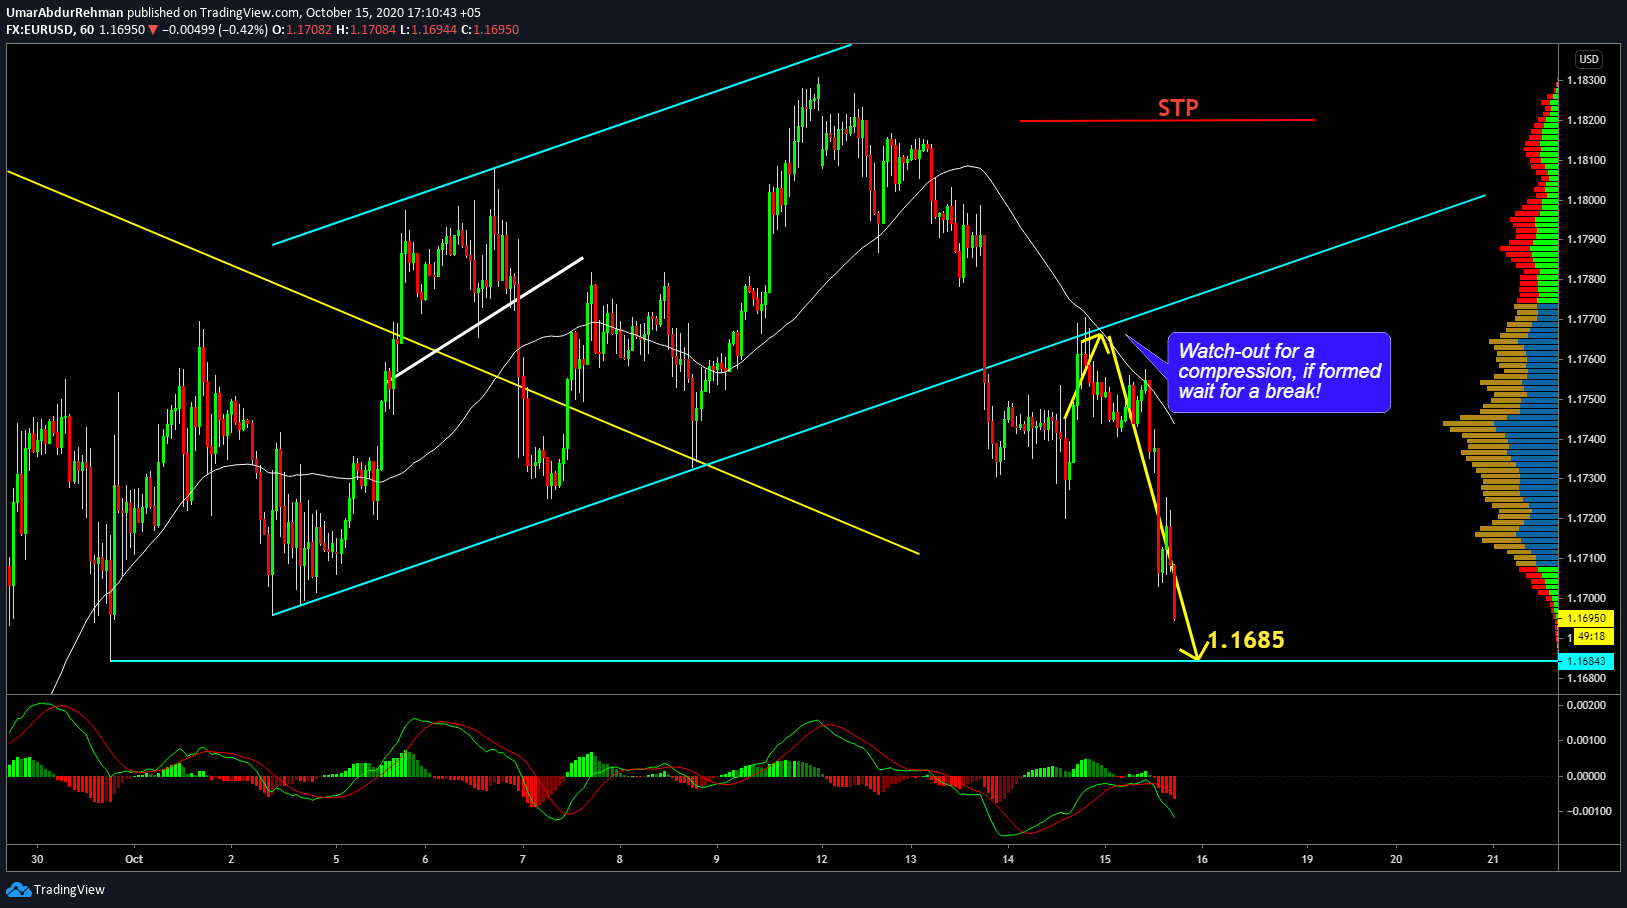Click the 0.00000 MACD zero label
Image resolution: width=1627 pixels, height=908 pixels.
coord(1587,776)
